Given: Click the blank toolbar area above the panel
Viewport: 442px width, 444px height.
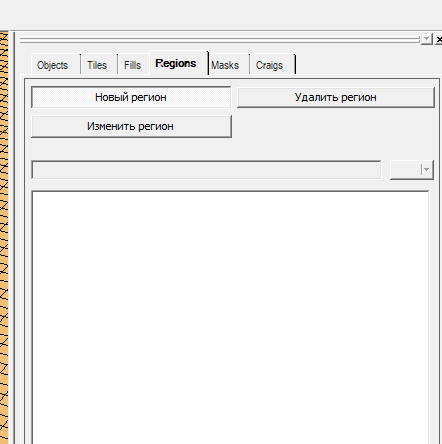Looking at the screenshot, I should click(221, 15).
